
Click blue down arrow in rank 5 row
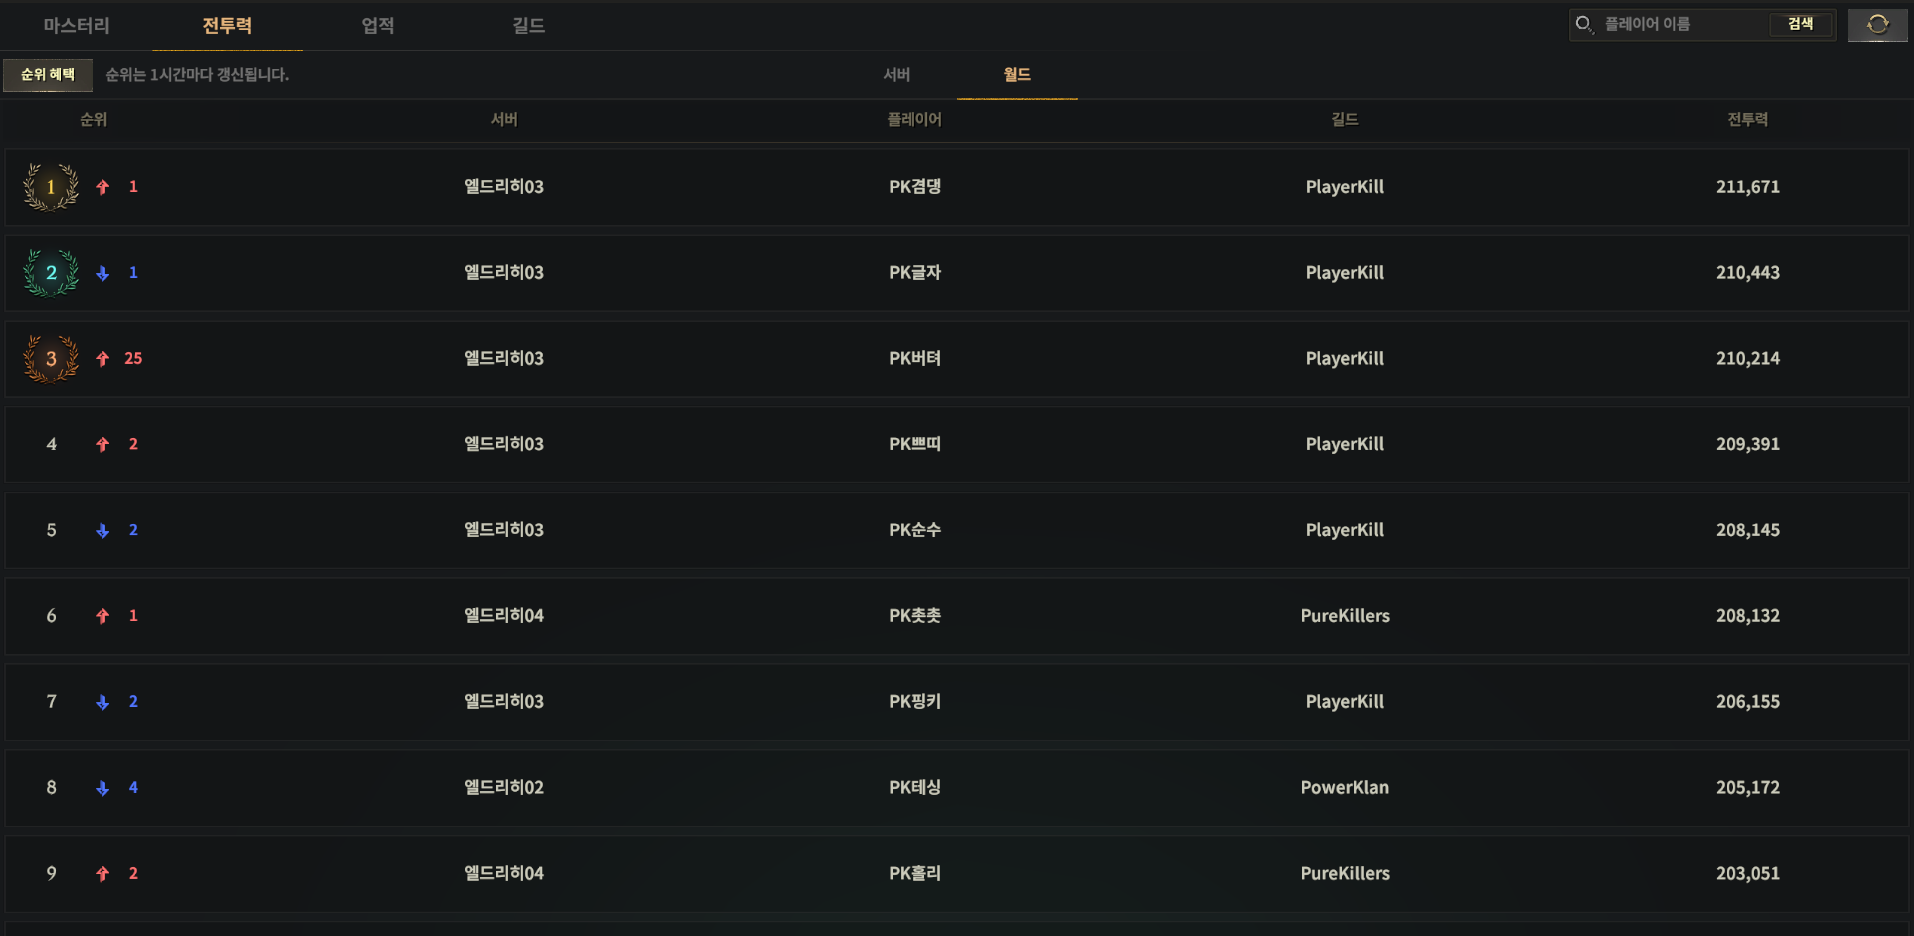(x=102, y=531)
